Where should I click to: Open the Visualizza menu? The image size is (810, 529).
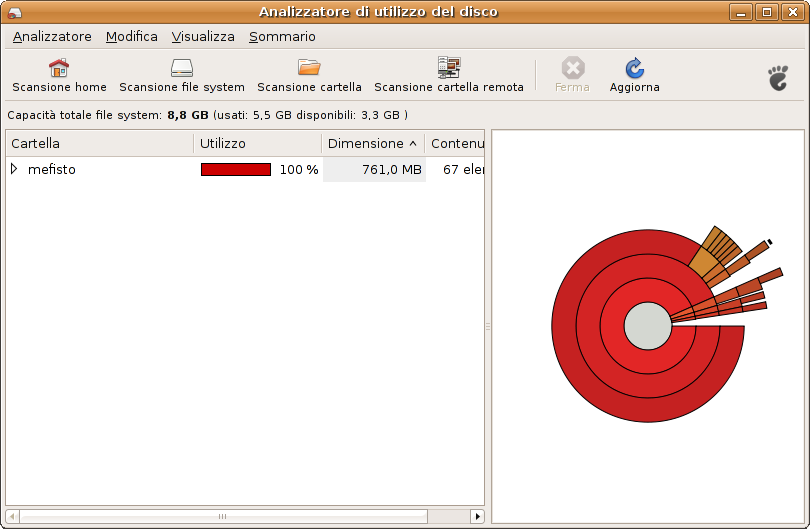[x=203, y=37]
